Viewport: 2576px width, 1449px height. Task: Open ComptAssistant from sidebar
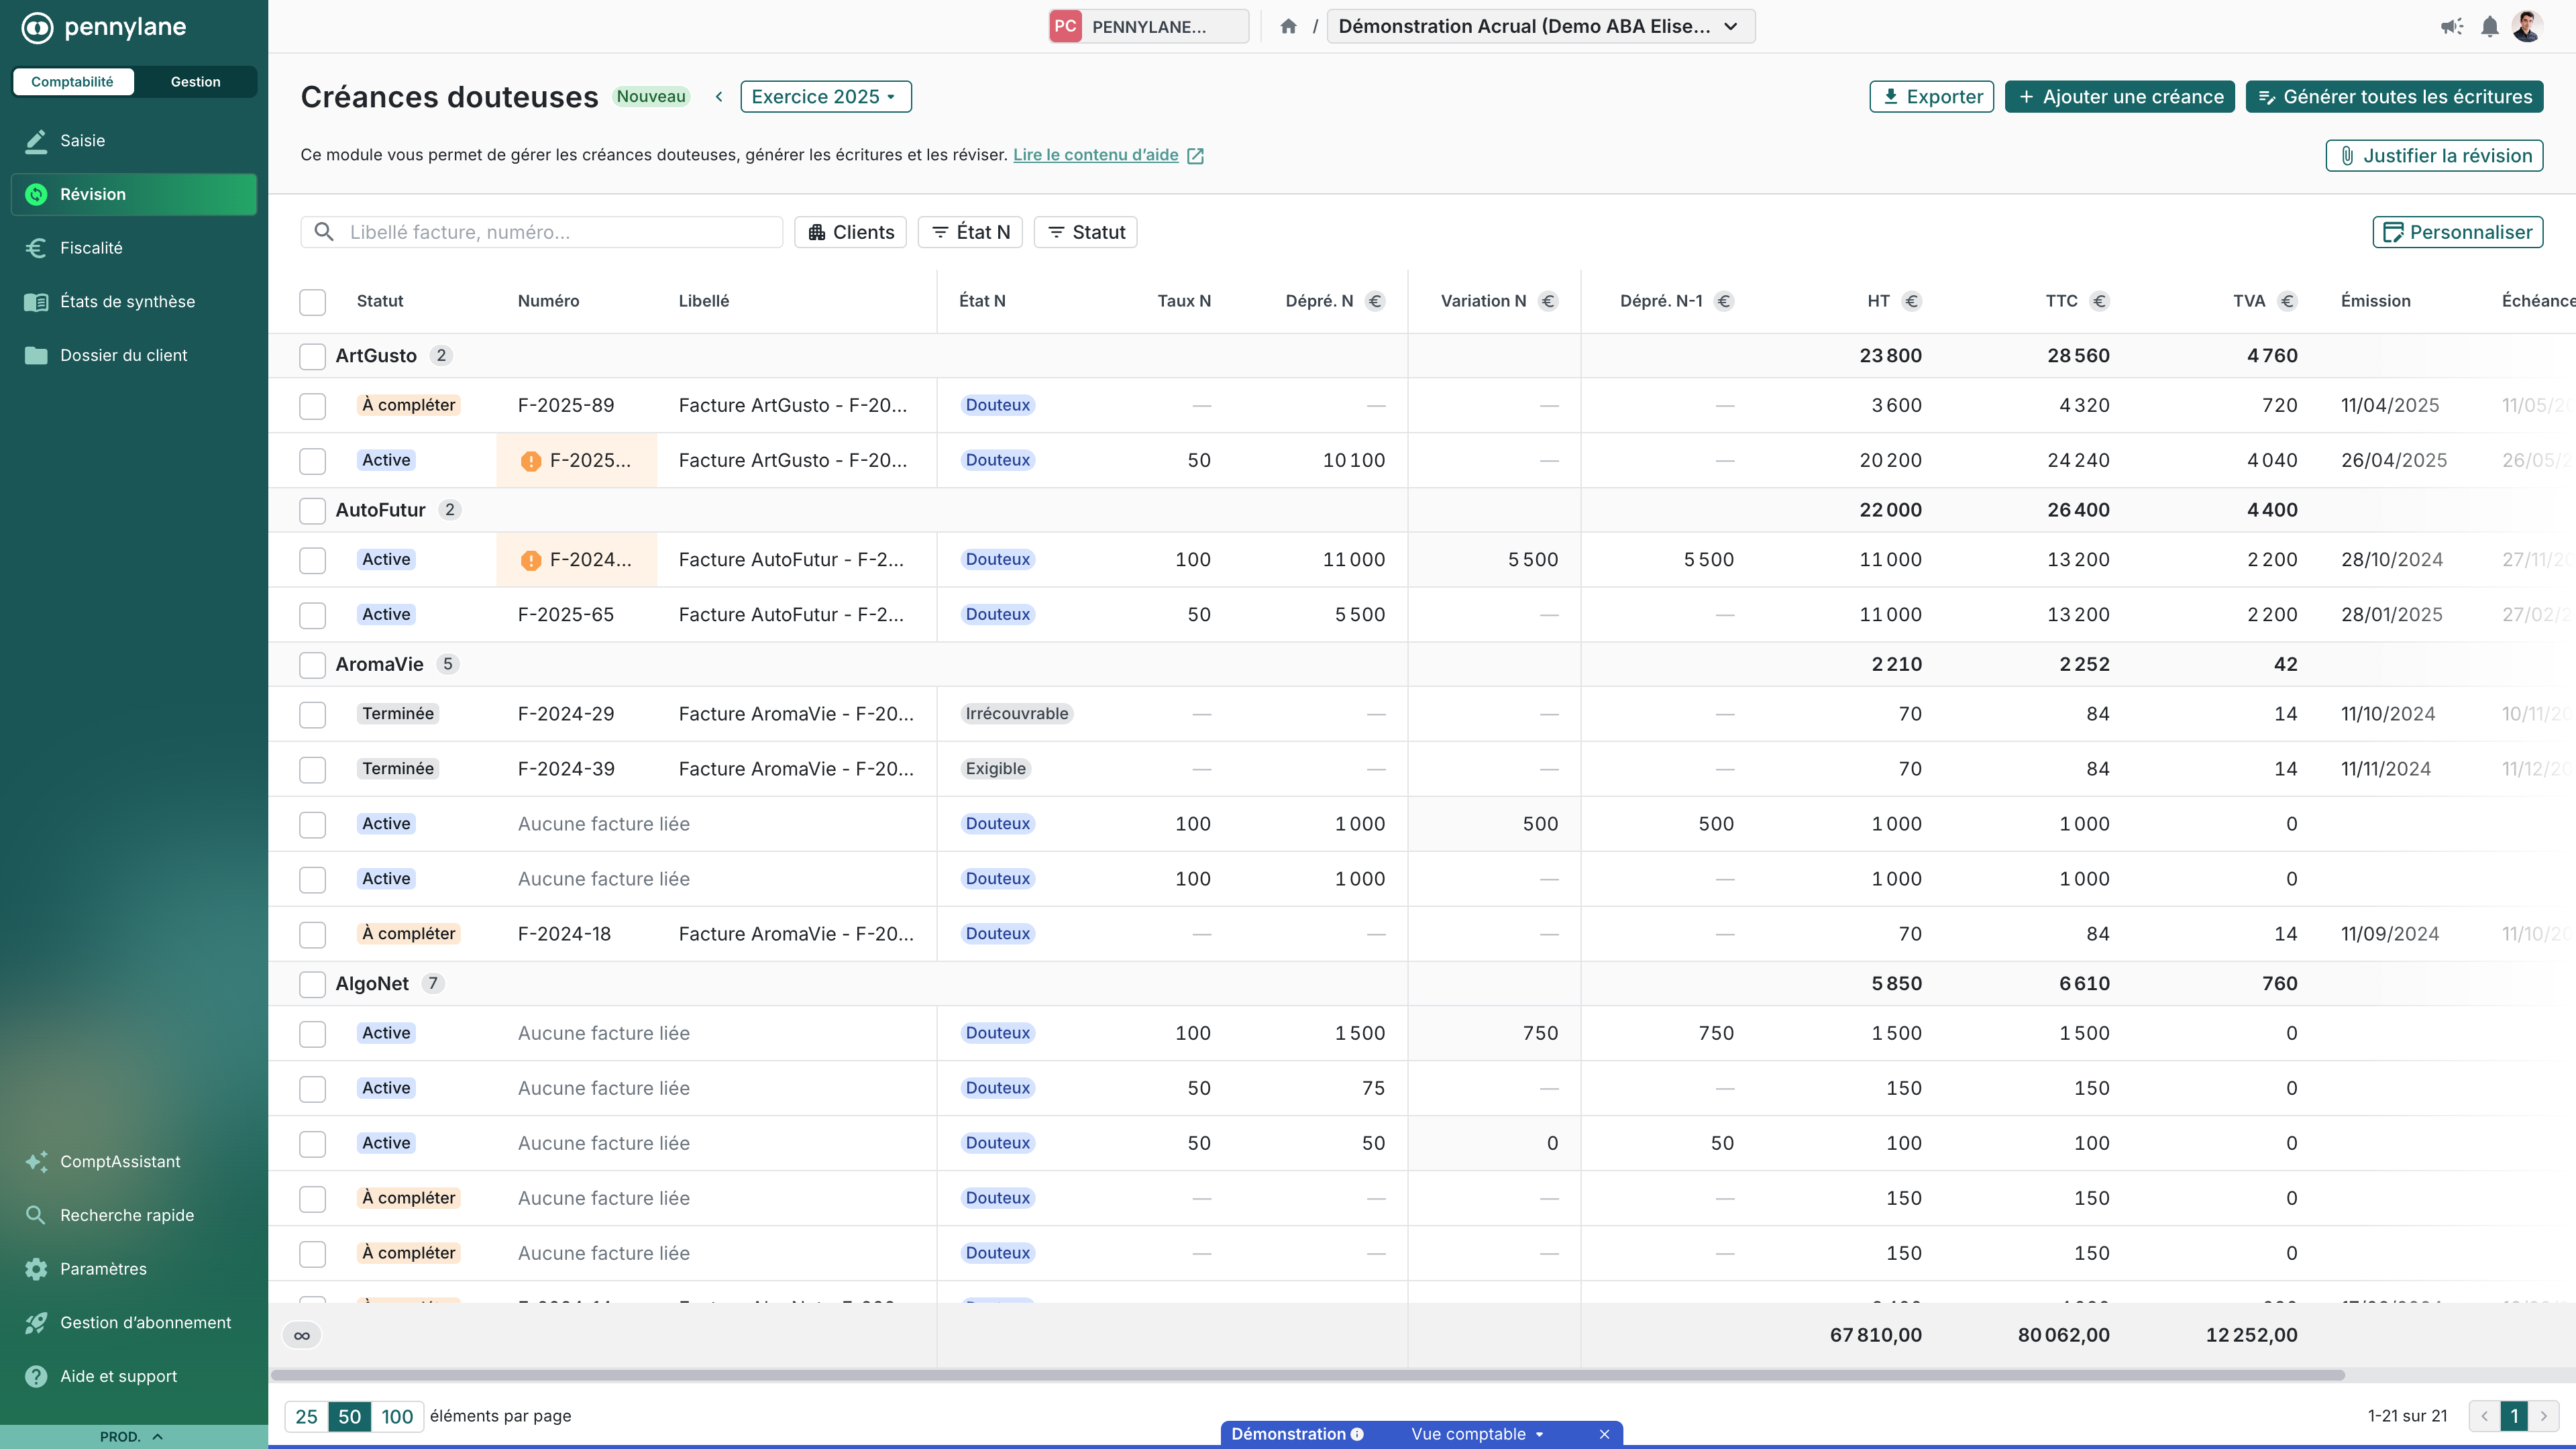[120, 1161]
